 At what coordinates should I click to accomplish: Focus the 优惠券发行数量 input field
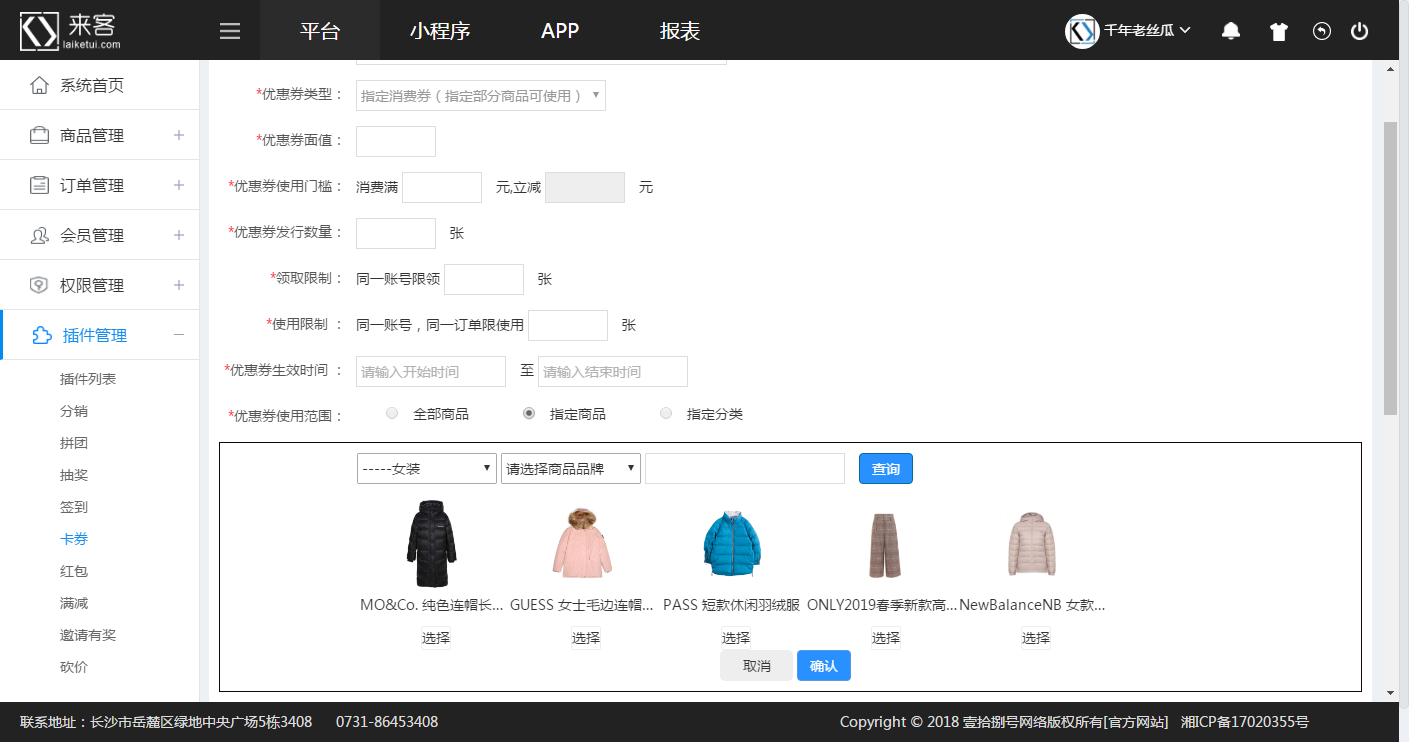tap(396, 233)
